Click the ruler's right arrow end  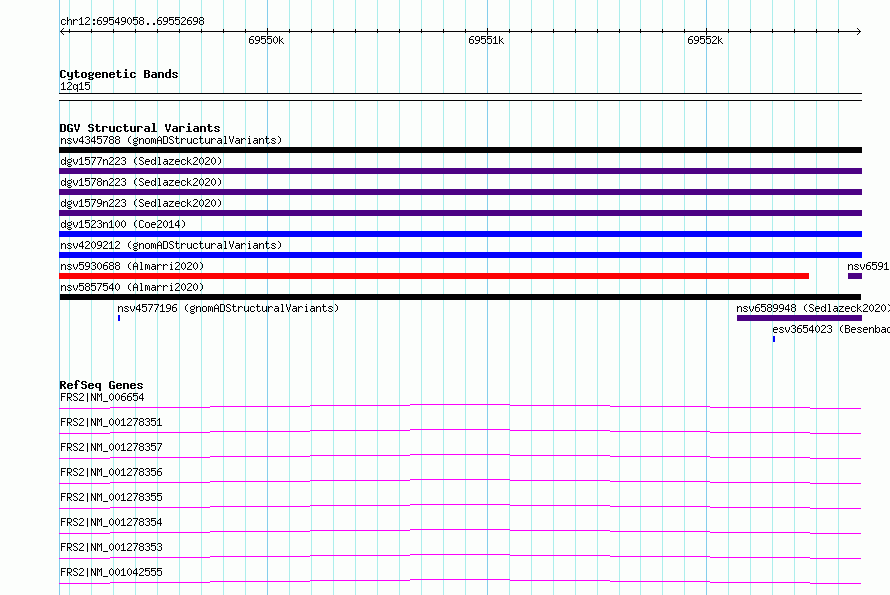(858, 31)
